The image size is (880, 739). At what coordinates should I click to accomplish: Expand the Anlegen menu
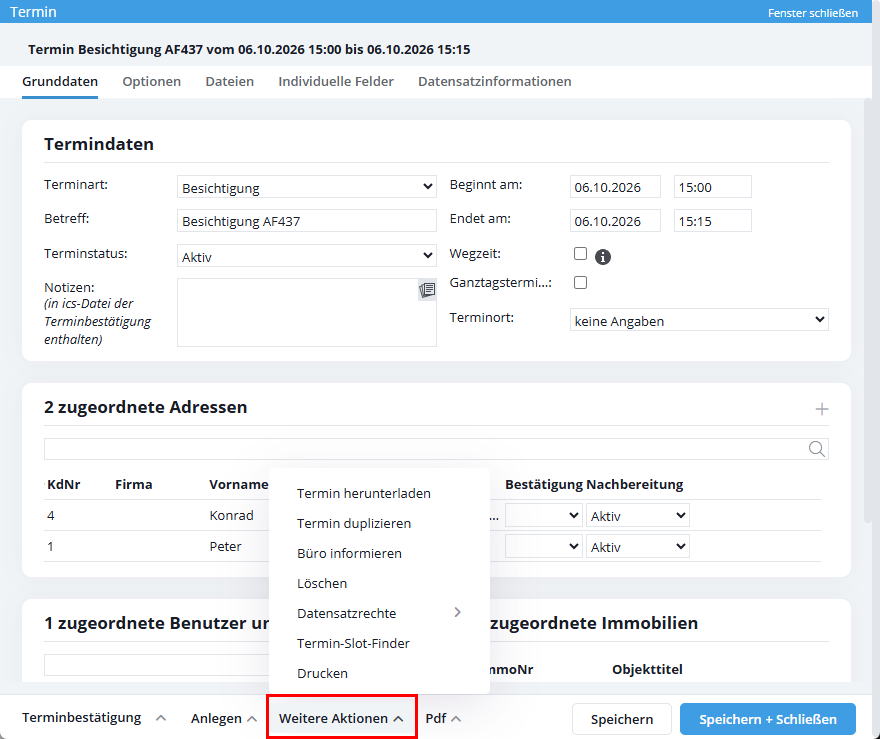pos(224,719)
